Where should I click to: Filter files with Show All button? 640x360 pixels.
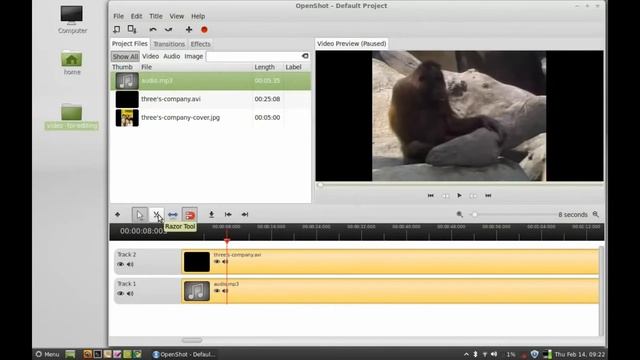(x=125, y=56)
